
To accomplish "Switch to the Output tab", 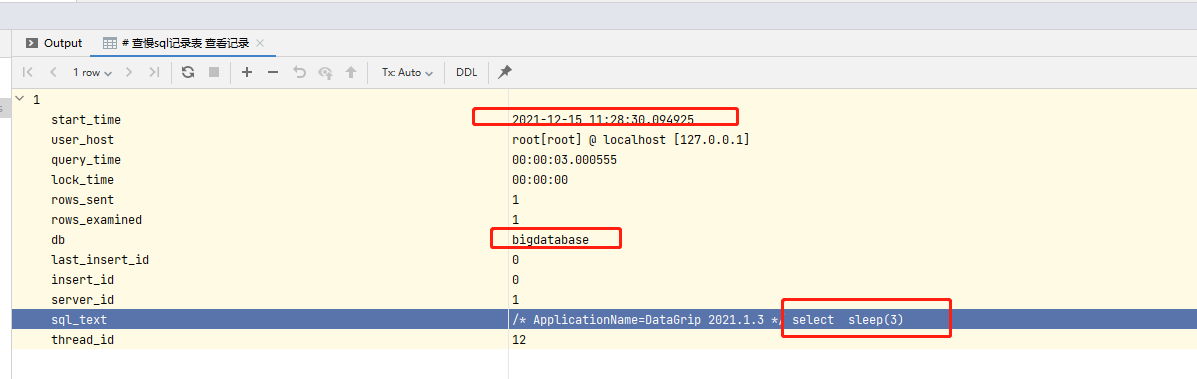I will [54, 43].
